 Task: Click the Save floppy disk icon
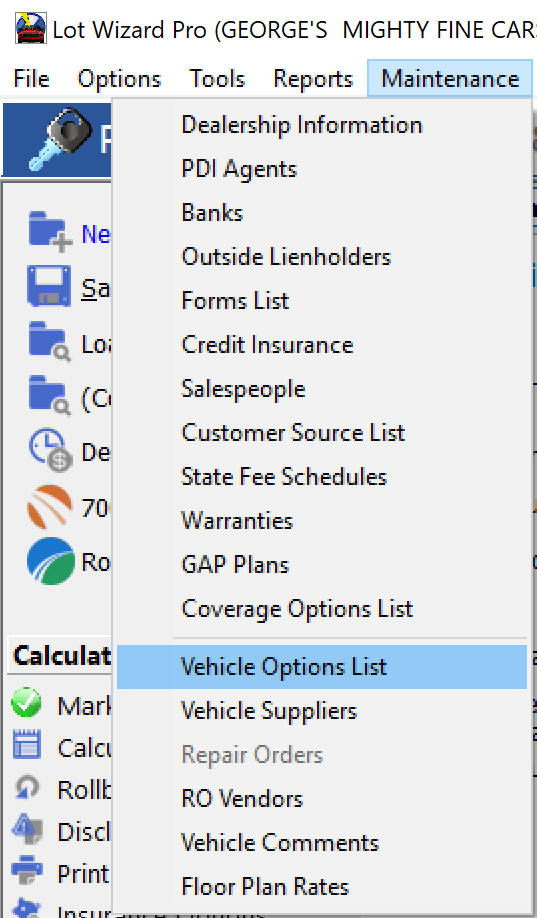pos(49,286)
